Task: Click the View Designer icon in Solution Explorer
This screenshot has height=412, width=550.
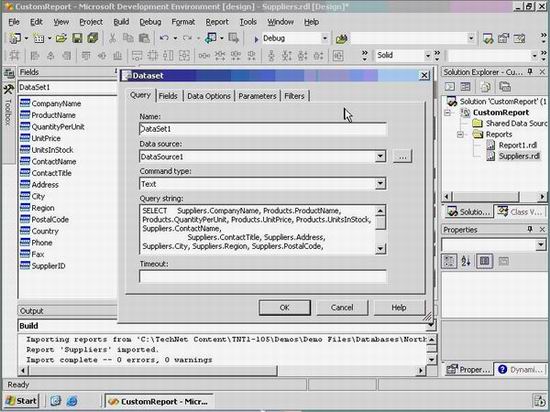Action: tap(465, 87)
